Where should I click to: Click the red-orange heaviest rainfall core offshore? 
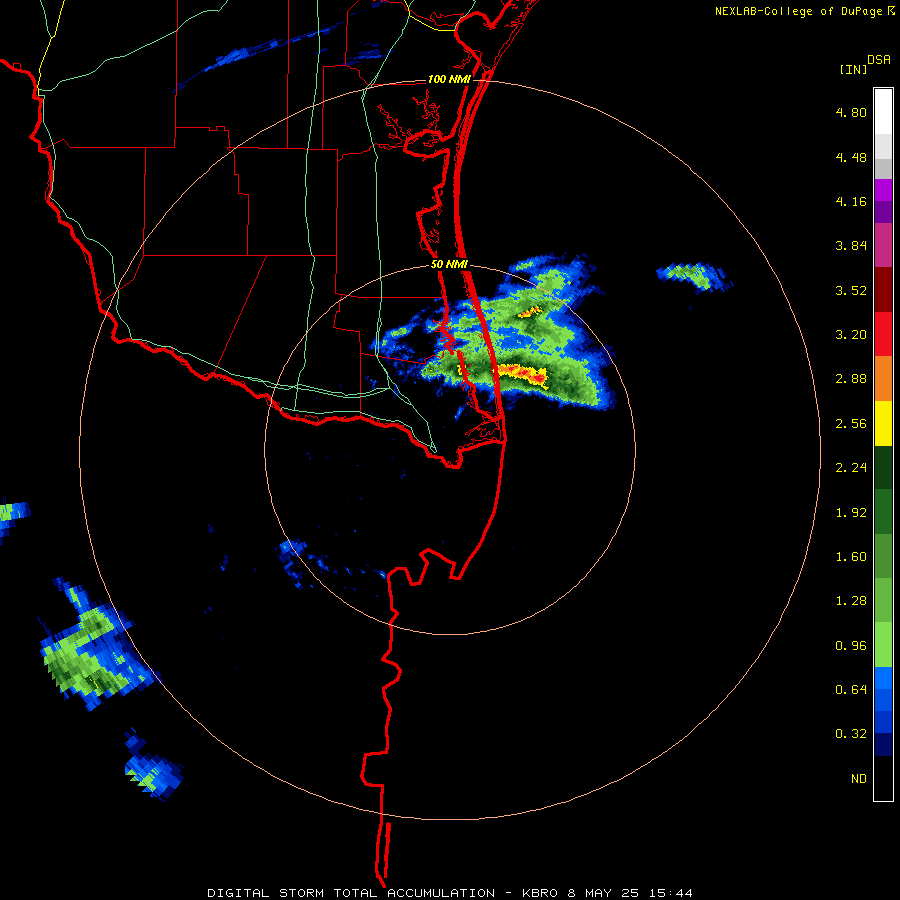(522, 374)
